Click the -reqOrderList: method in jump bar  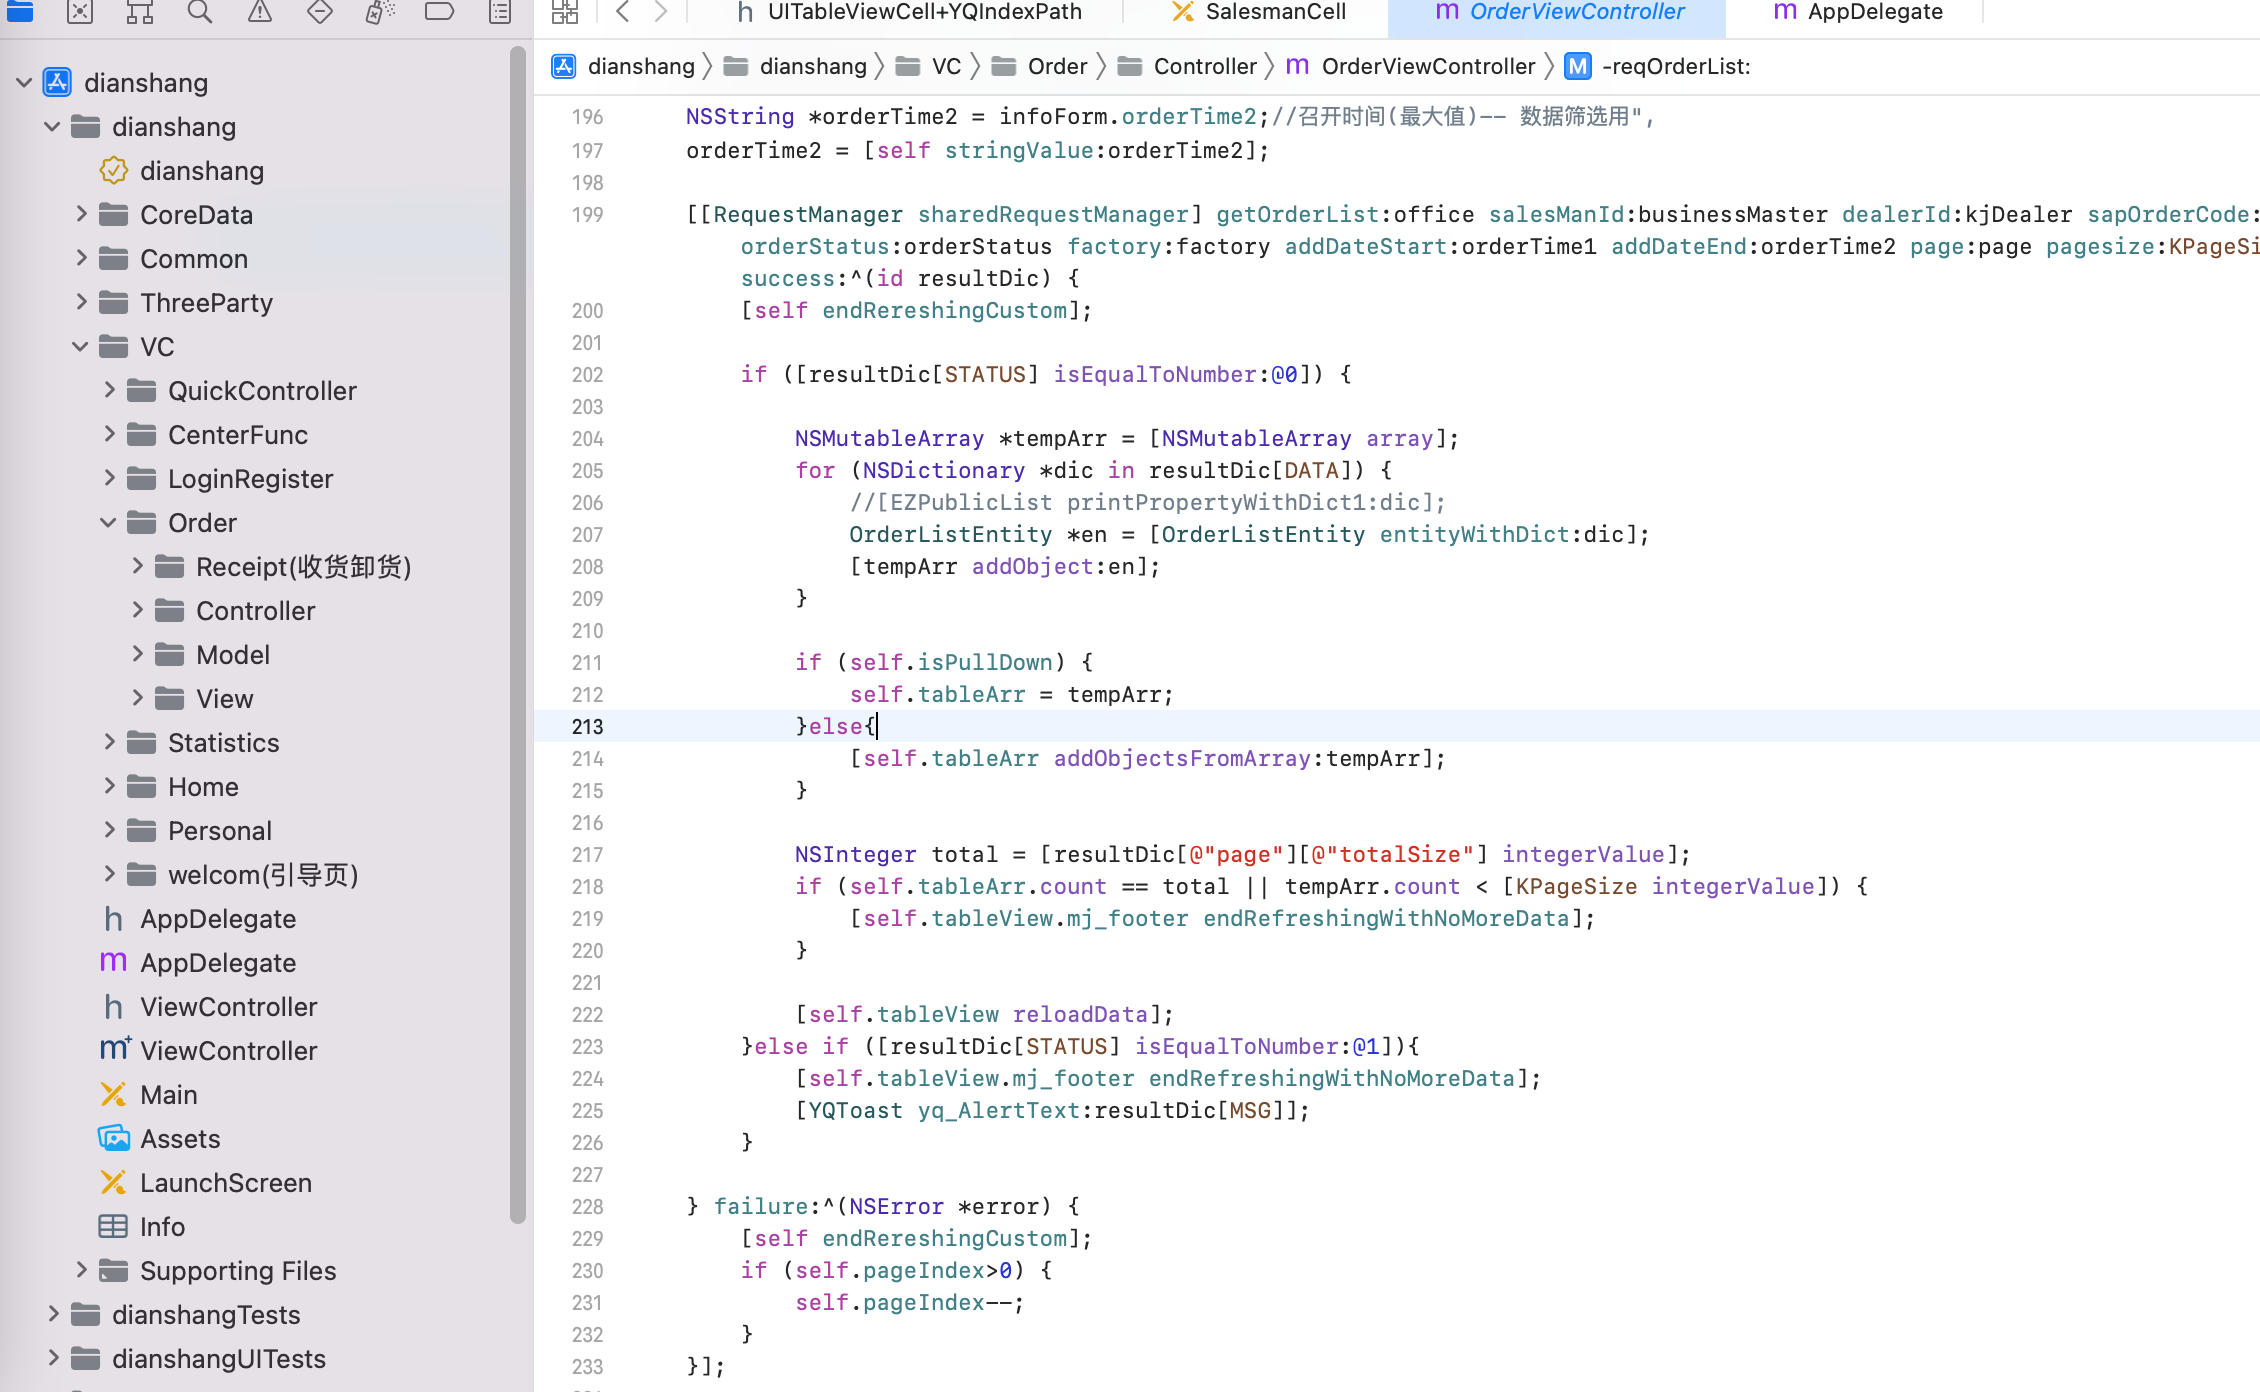[1676, 66]
